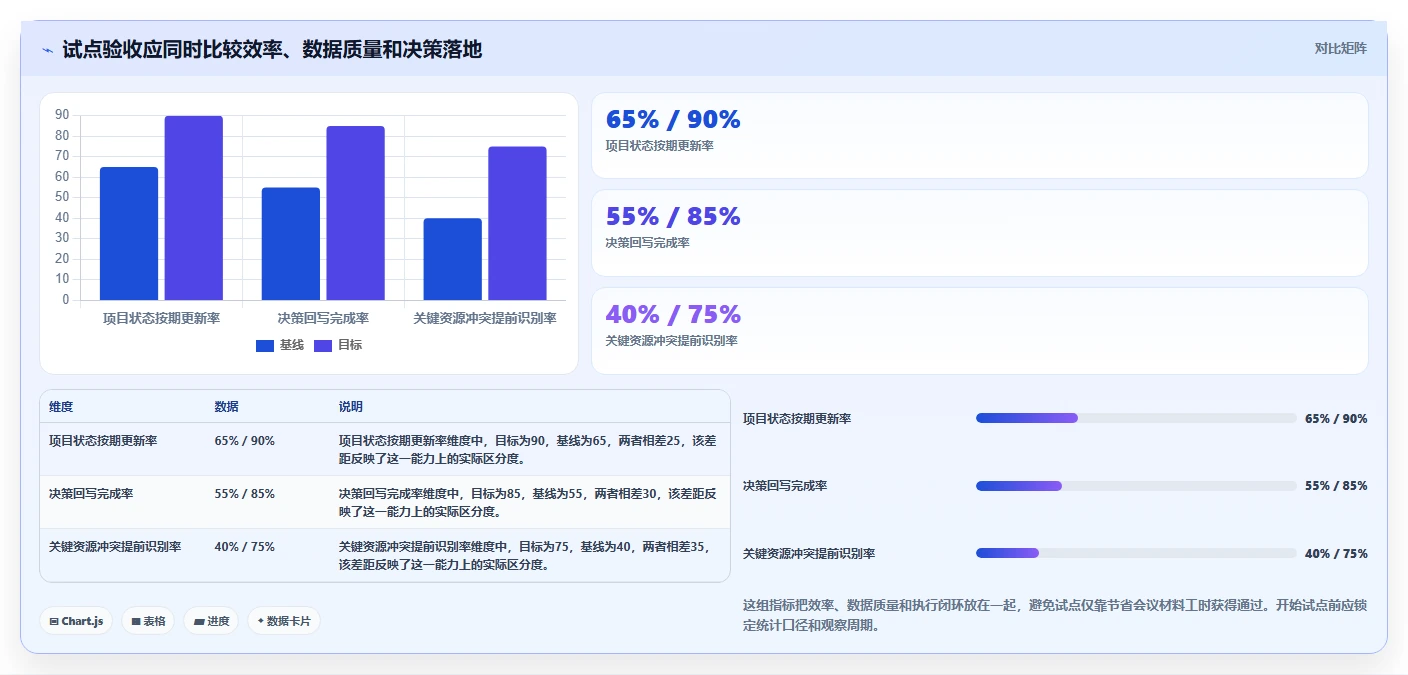The image size is (1408, 675).
Task: Click the 说明 table column header
Action: click(x=351, y=407)
